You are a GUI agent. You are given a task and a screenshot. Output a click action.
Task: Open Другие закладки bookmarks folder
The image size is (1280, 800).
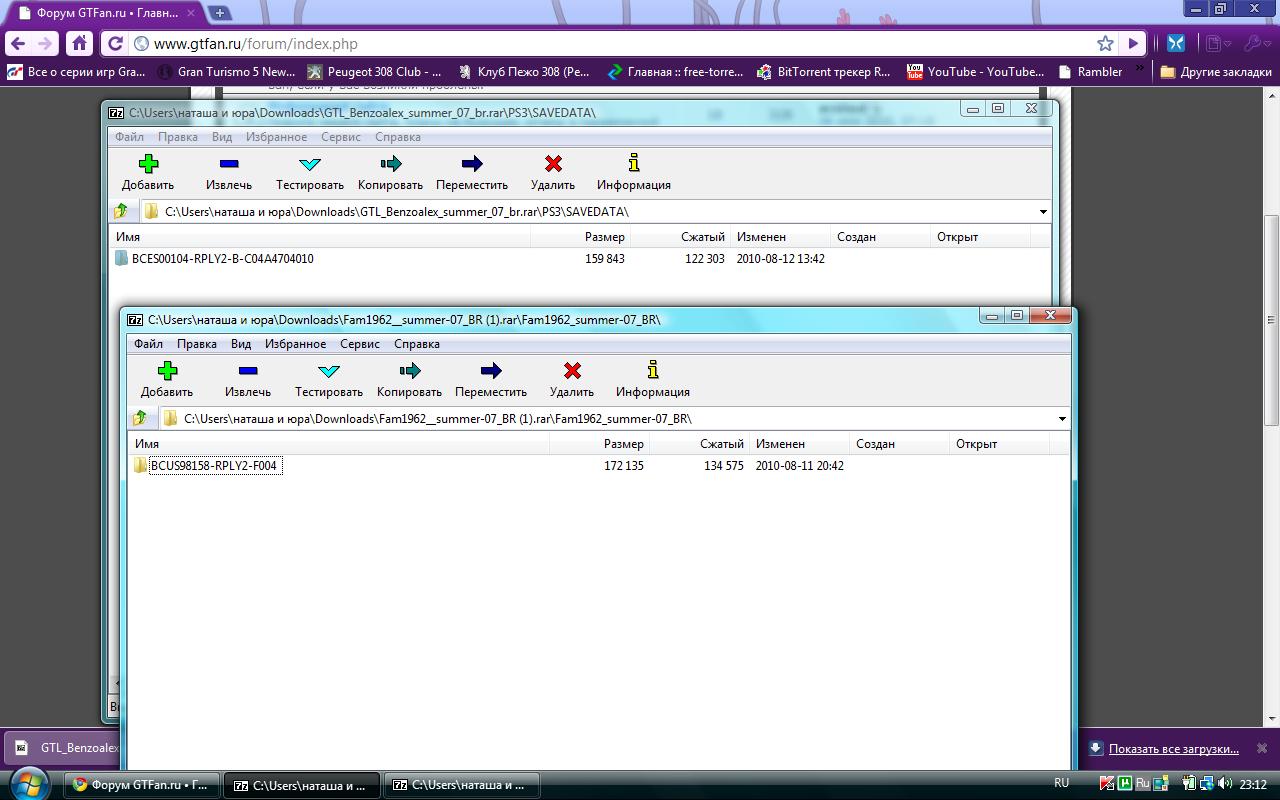pyautogui.click(x=1216, y=71)
